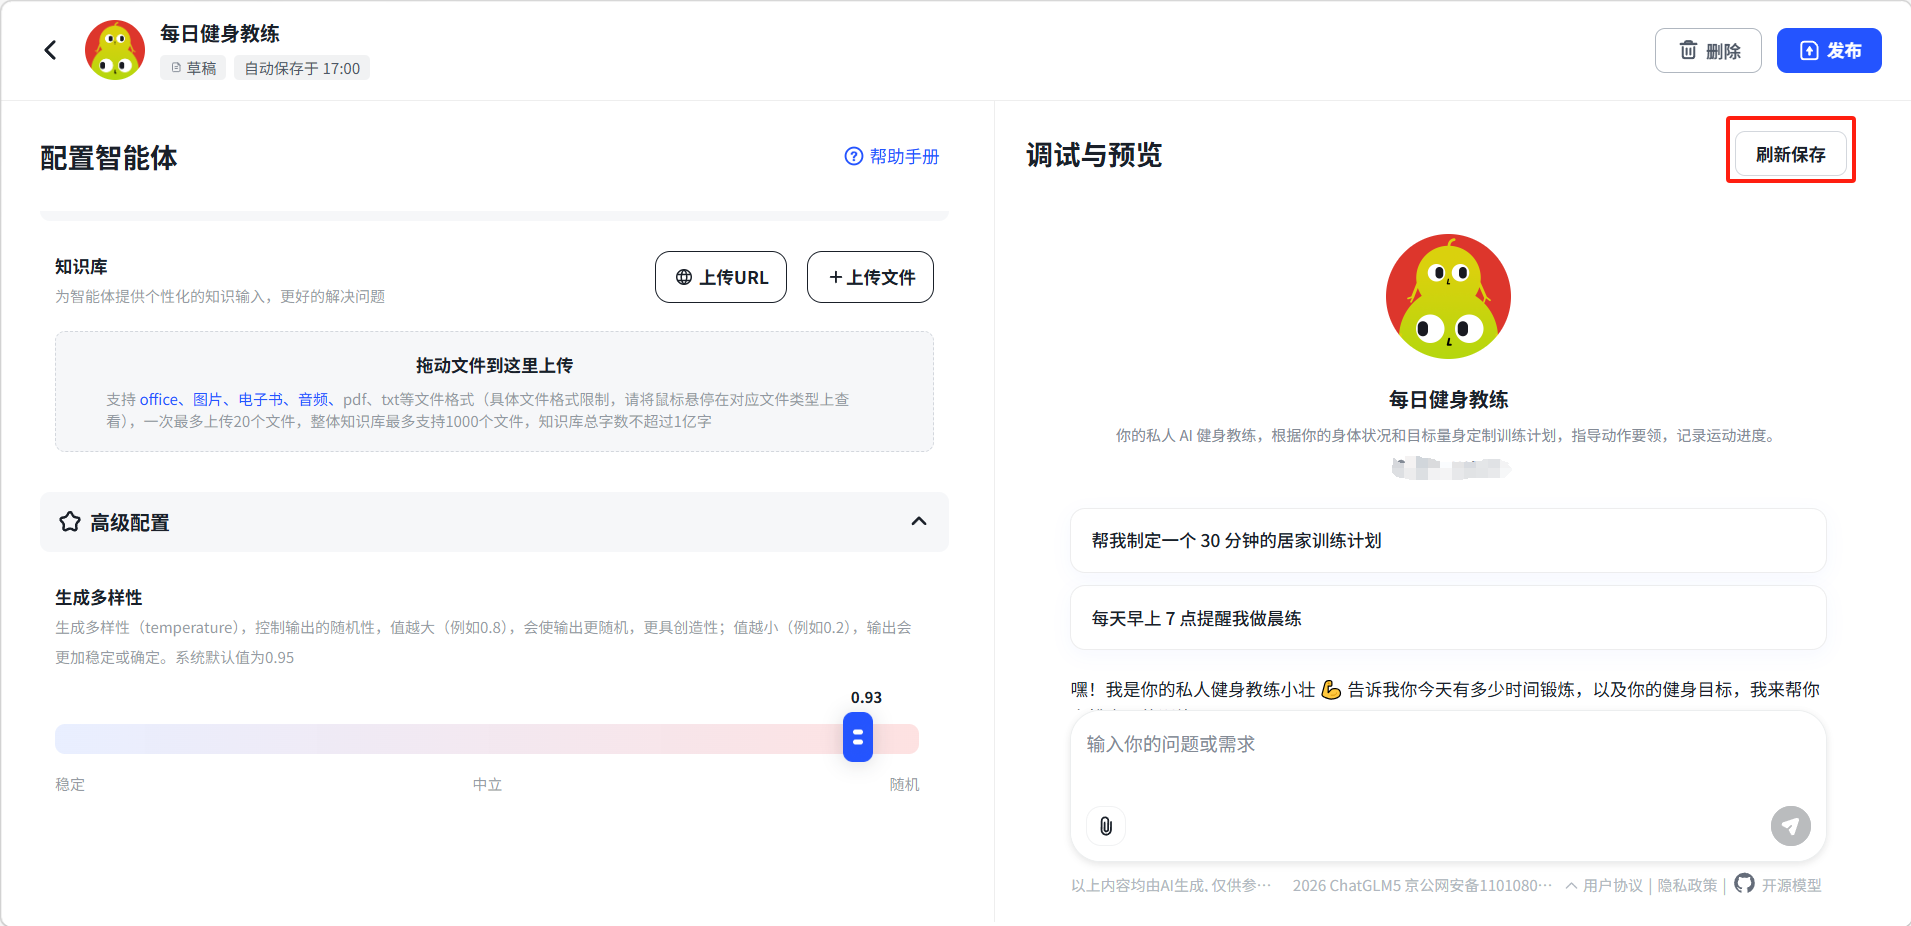Screen dimensions: 1911x926
Task: Open the 隐私政策 link
Action: 1687,885
